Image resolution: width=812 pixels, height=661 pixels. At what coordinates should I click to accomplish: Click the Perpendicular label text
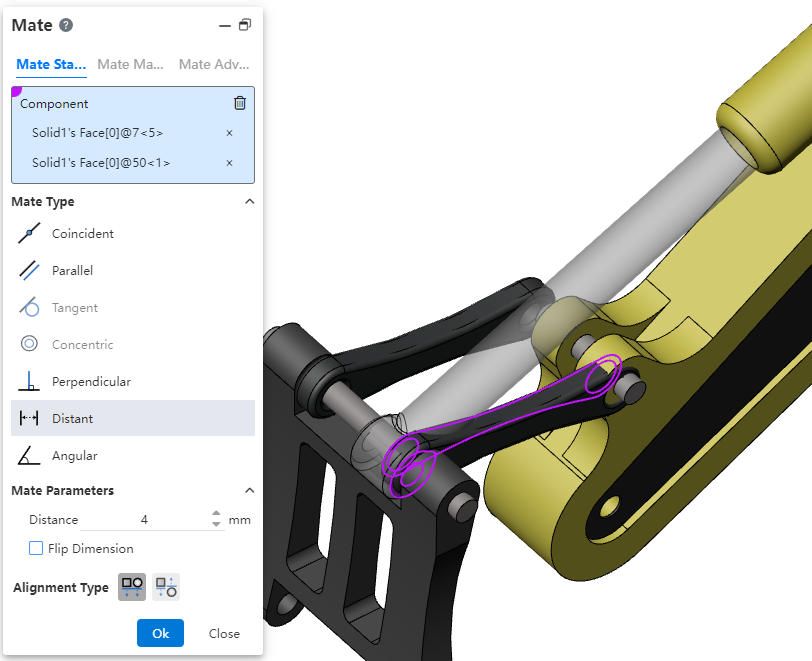[91, 382]
